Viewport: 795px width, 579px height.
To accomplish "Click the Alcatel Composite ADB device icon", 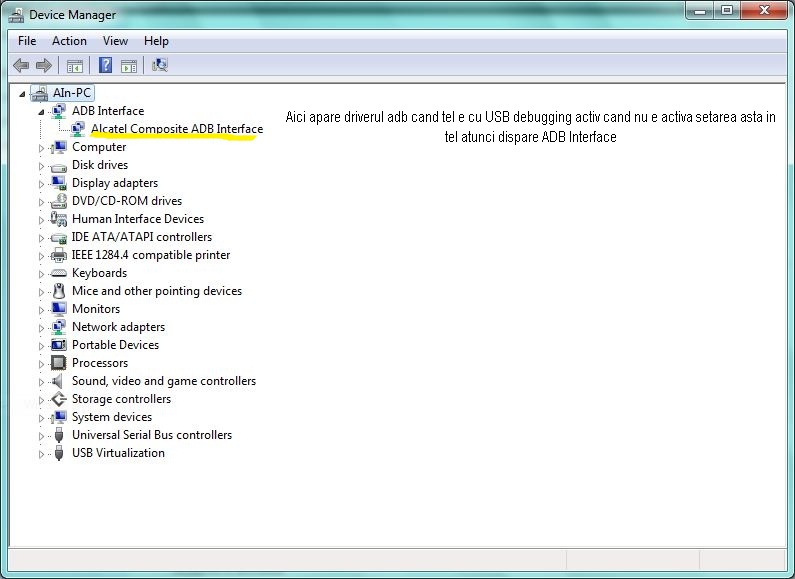I will pos(78,129).
